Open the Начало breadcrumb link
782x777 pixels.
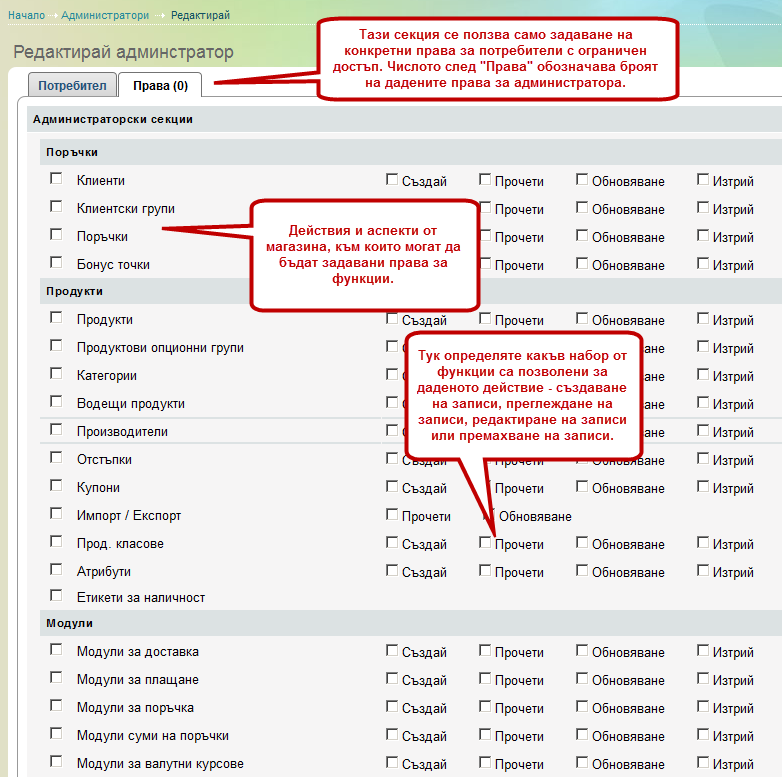click(x=26, y=16)
